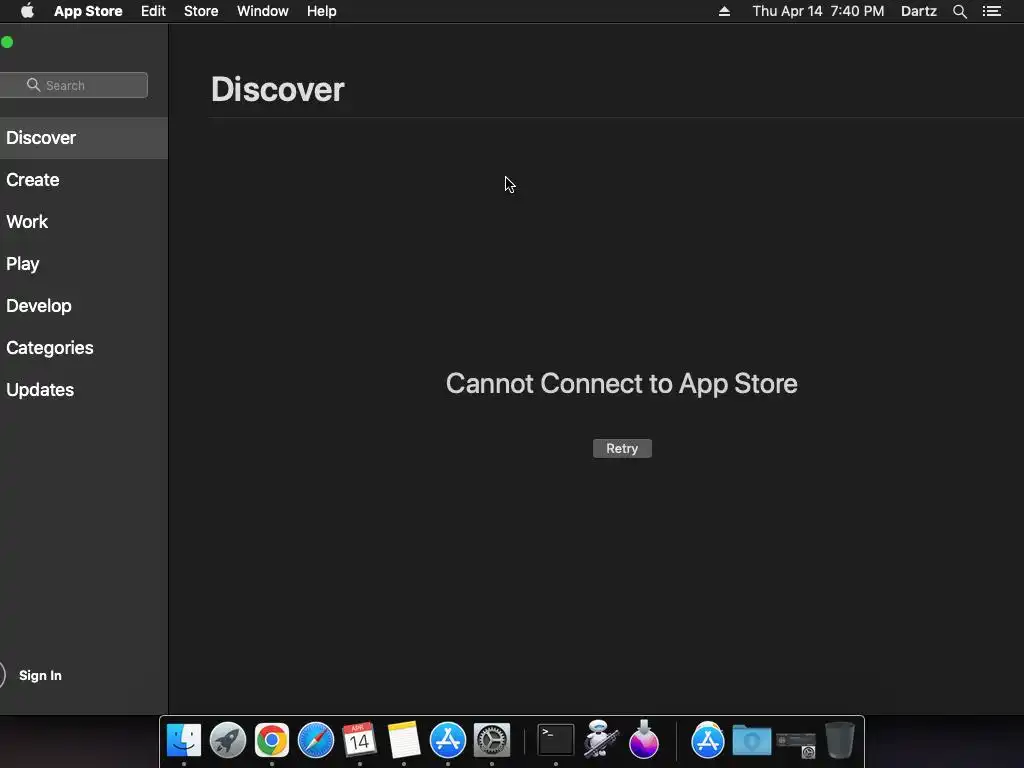
Task: Click App Store icon next to blue folder
Action: pyautogui.click(x=708, y=741)
